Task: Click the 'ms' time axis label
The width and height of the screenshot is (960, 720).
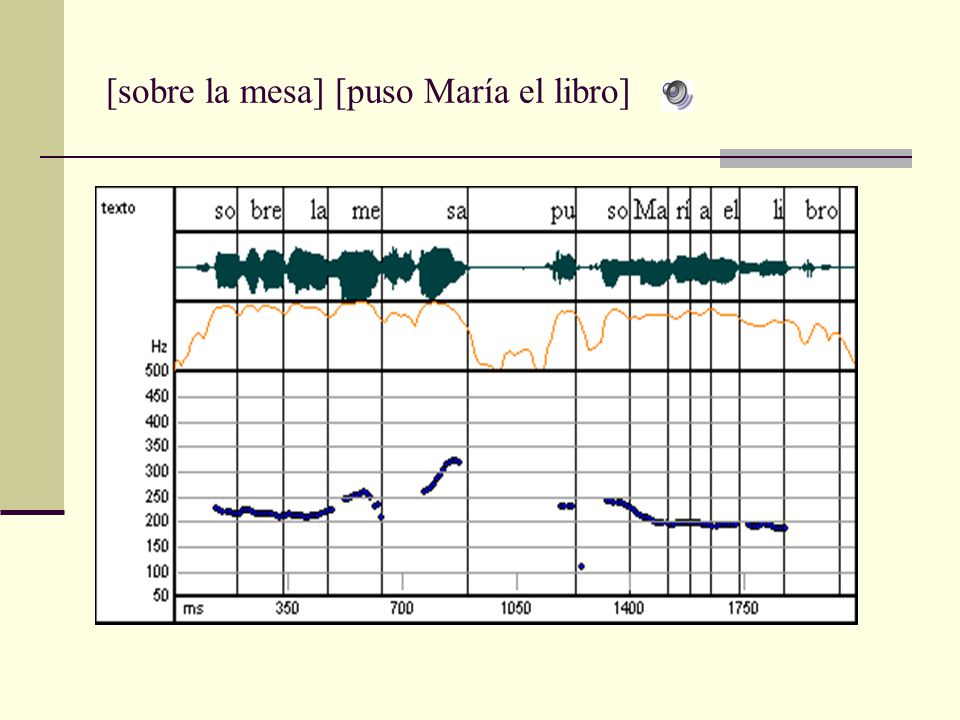Action: click(193, 609)
